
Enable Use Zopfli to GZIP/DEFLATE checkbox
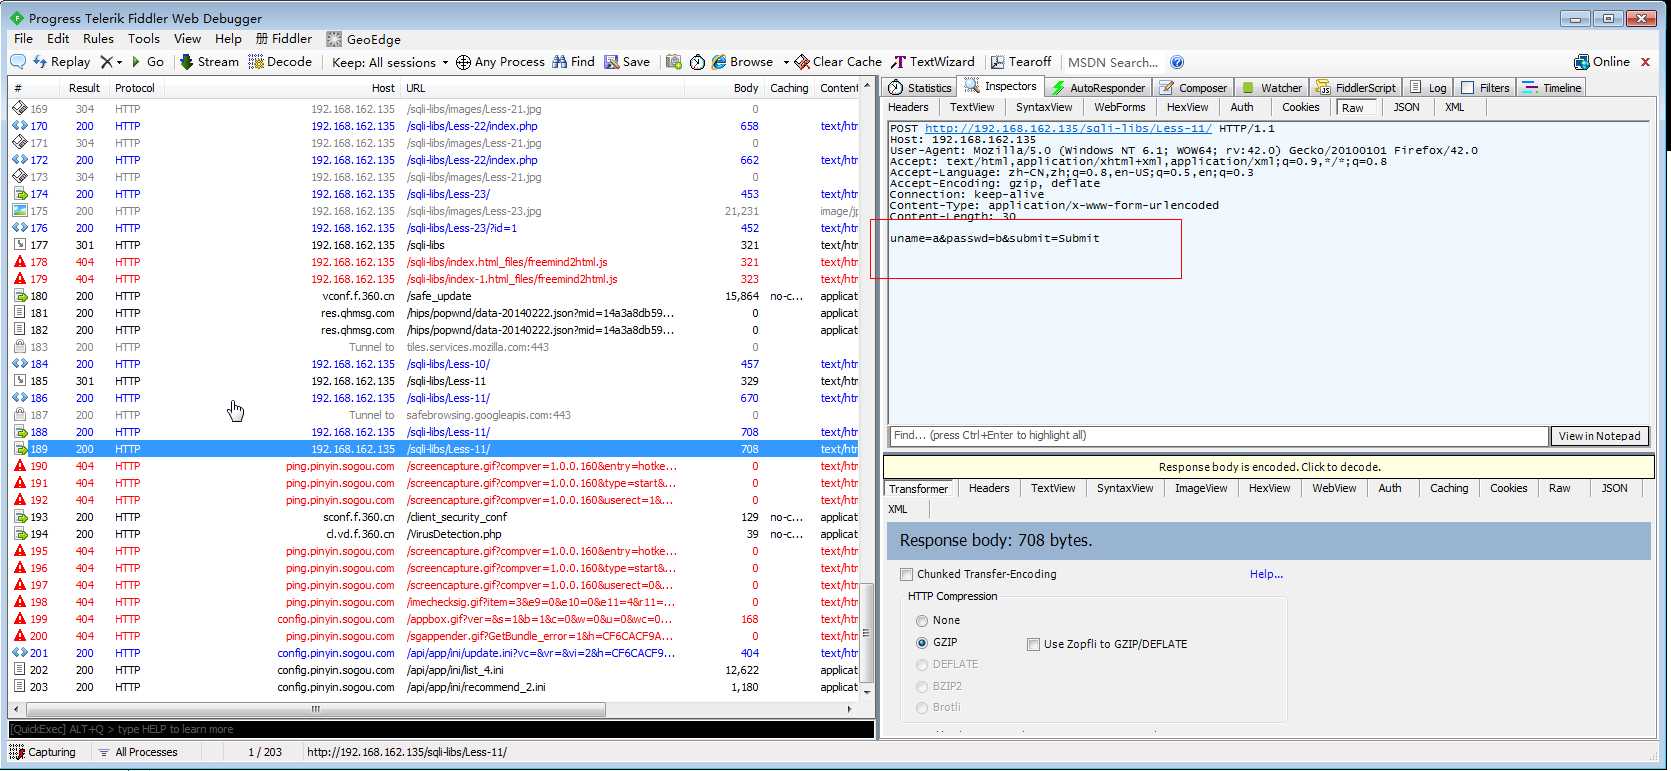pos(1033,645)
